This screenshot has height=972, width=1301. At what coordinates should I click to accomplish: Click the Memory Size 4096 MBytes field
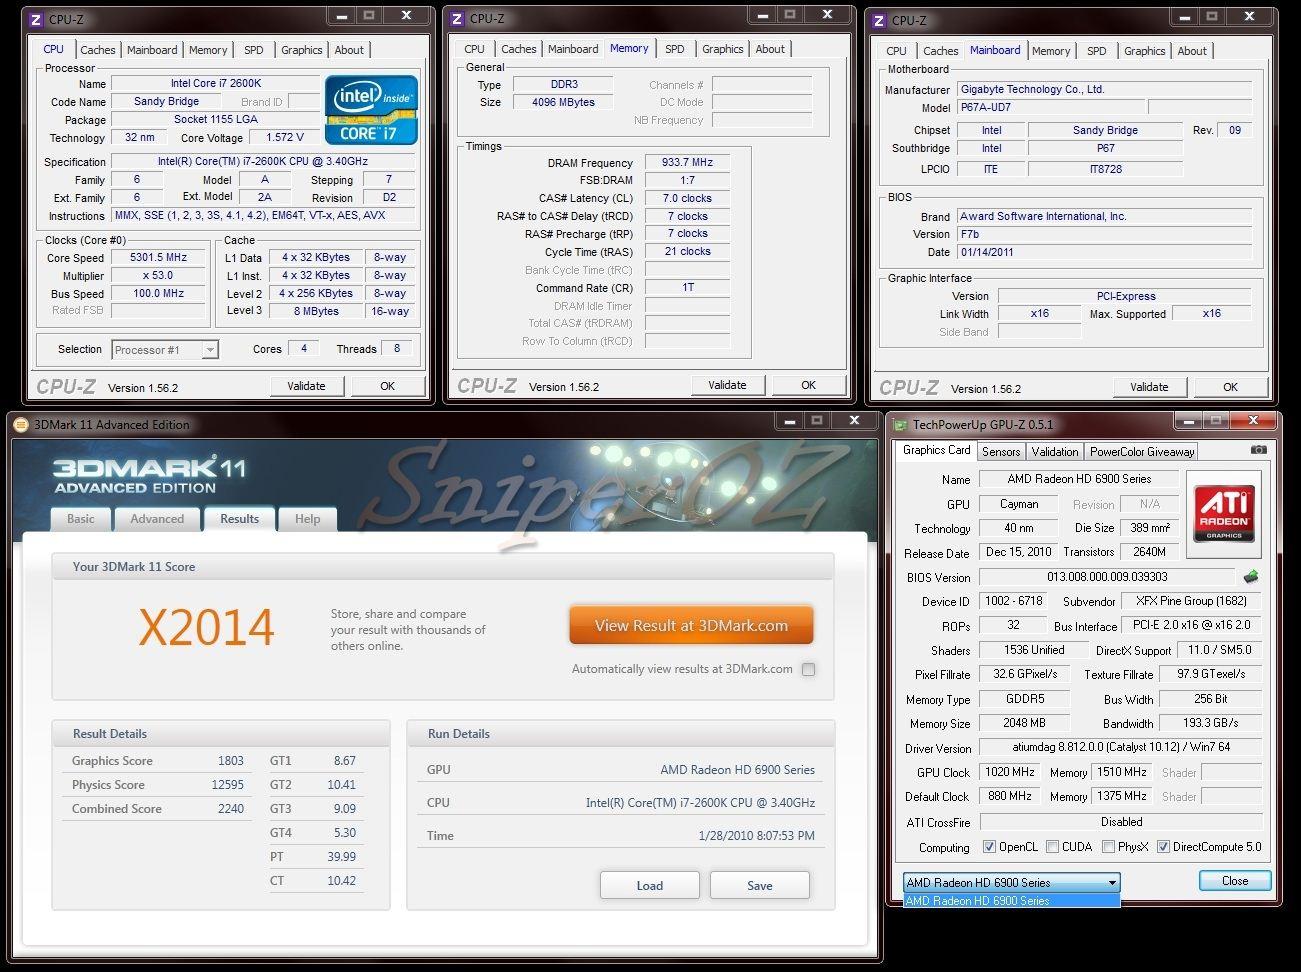tap(564, 103)
